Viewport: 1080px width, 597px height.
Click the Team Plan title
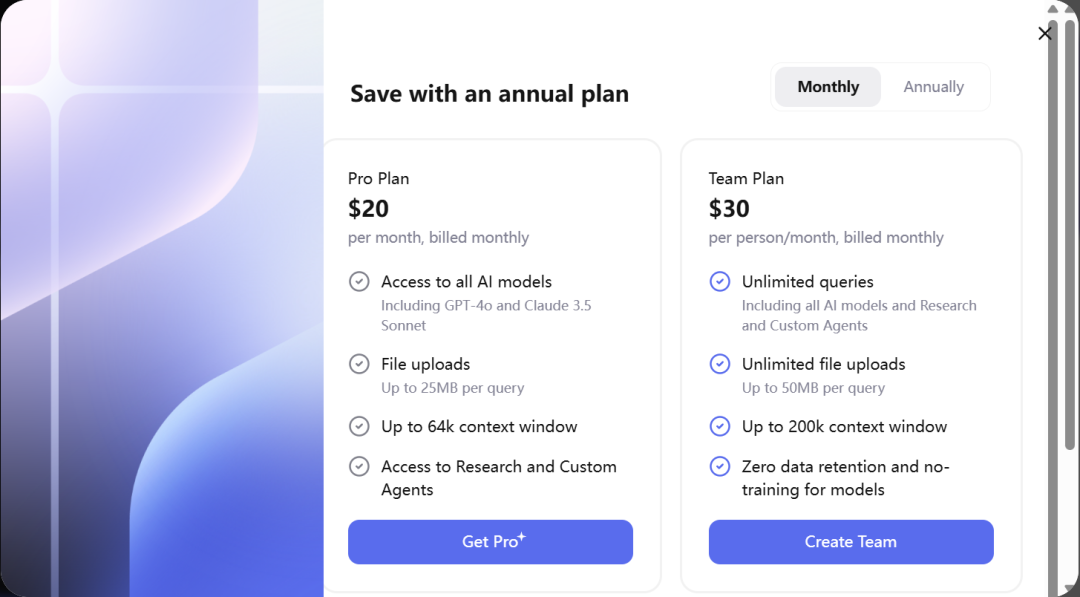746,179
